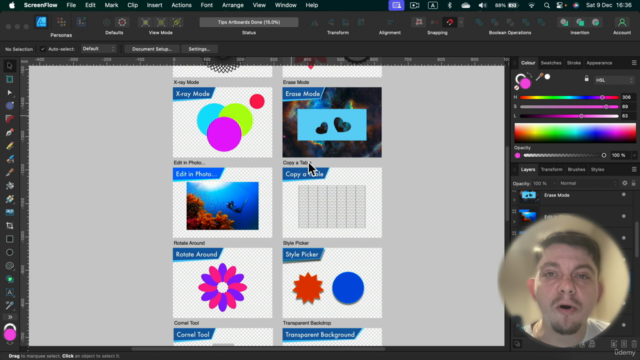Select the Artistic Text tool

coord(9,292)
